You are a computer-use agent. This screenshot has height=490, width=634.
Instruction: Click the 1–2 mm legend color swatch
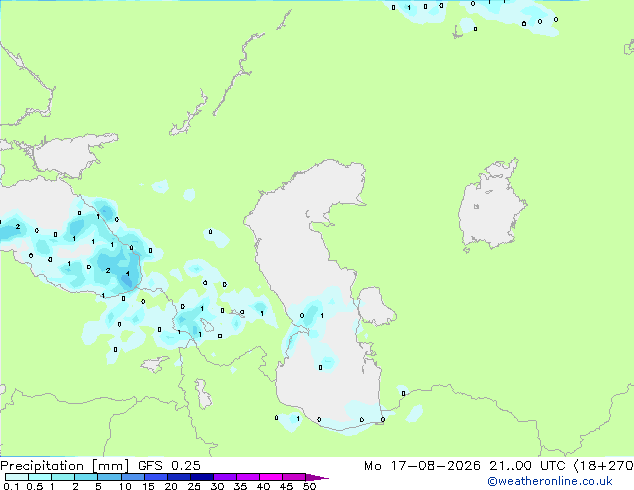coord(63,477)
